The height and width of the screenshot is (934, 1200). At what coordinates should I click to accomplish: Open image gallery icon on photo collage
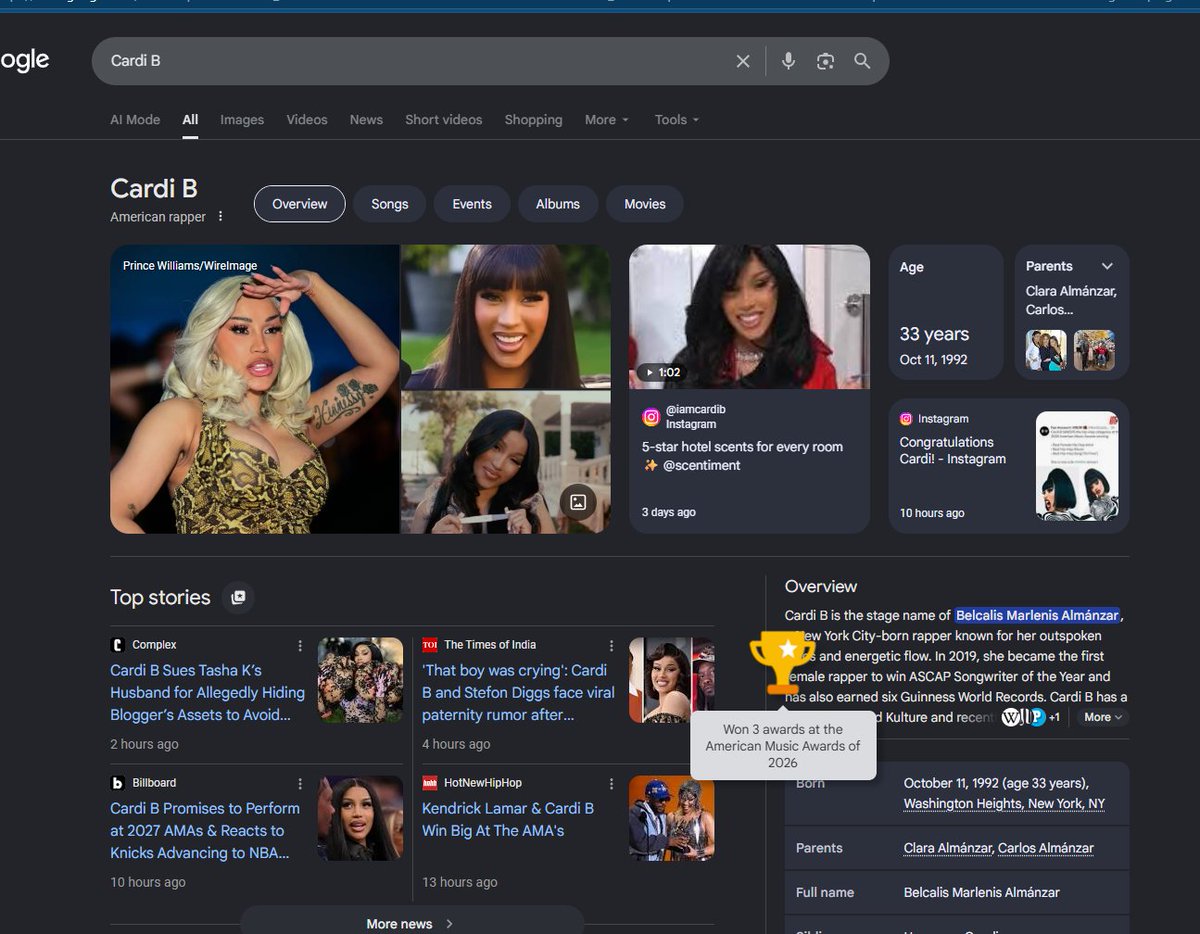coord(577,501)
